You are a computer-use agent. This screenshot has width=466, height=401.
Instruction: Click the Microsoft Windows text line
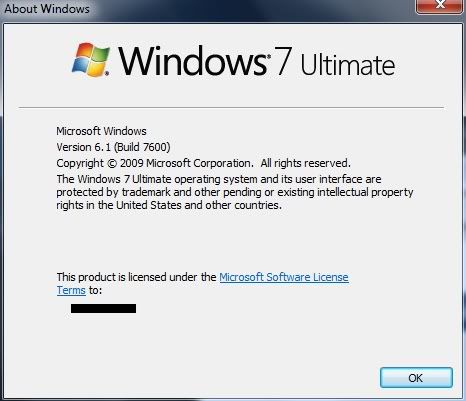(101, 131)
